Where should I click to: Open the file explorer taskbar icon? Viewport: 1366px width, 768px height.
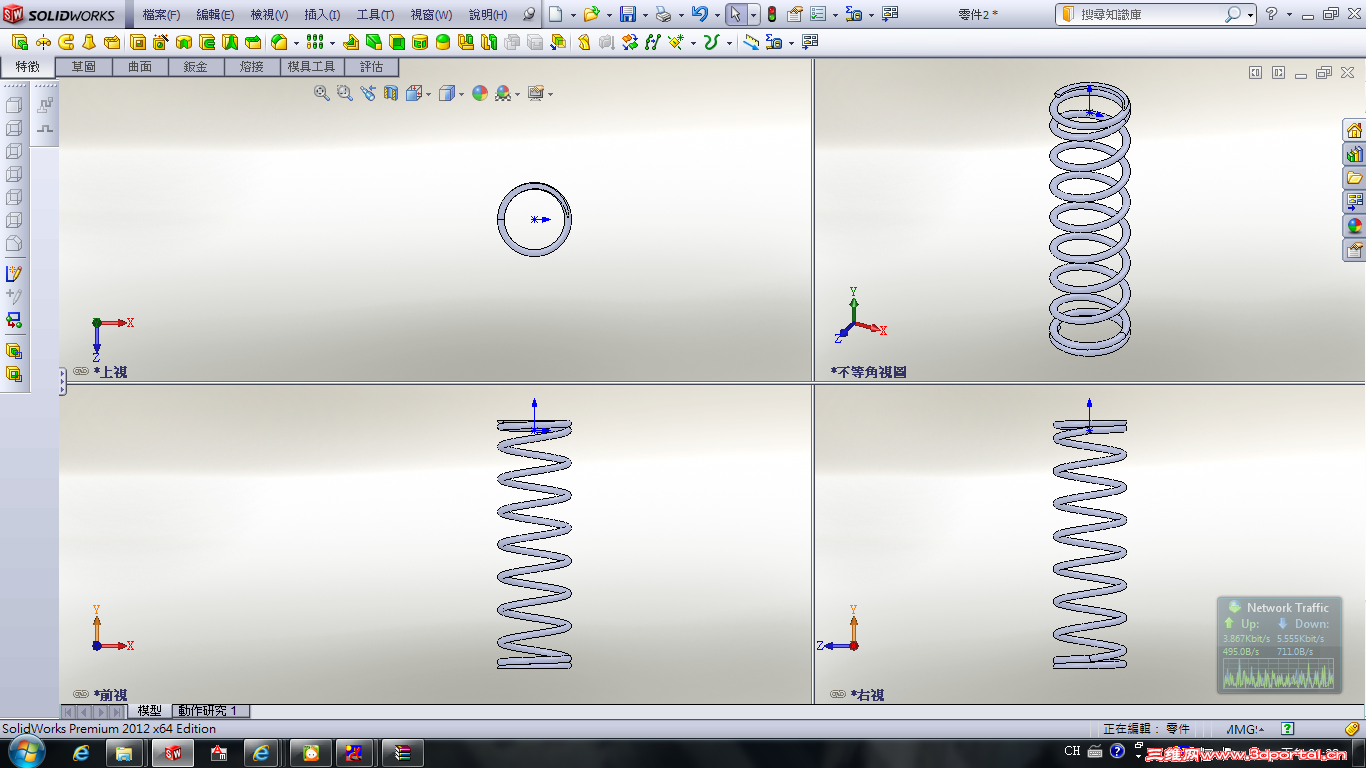(x=125, y=752)
